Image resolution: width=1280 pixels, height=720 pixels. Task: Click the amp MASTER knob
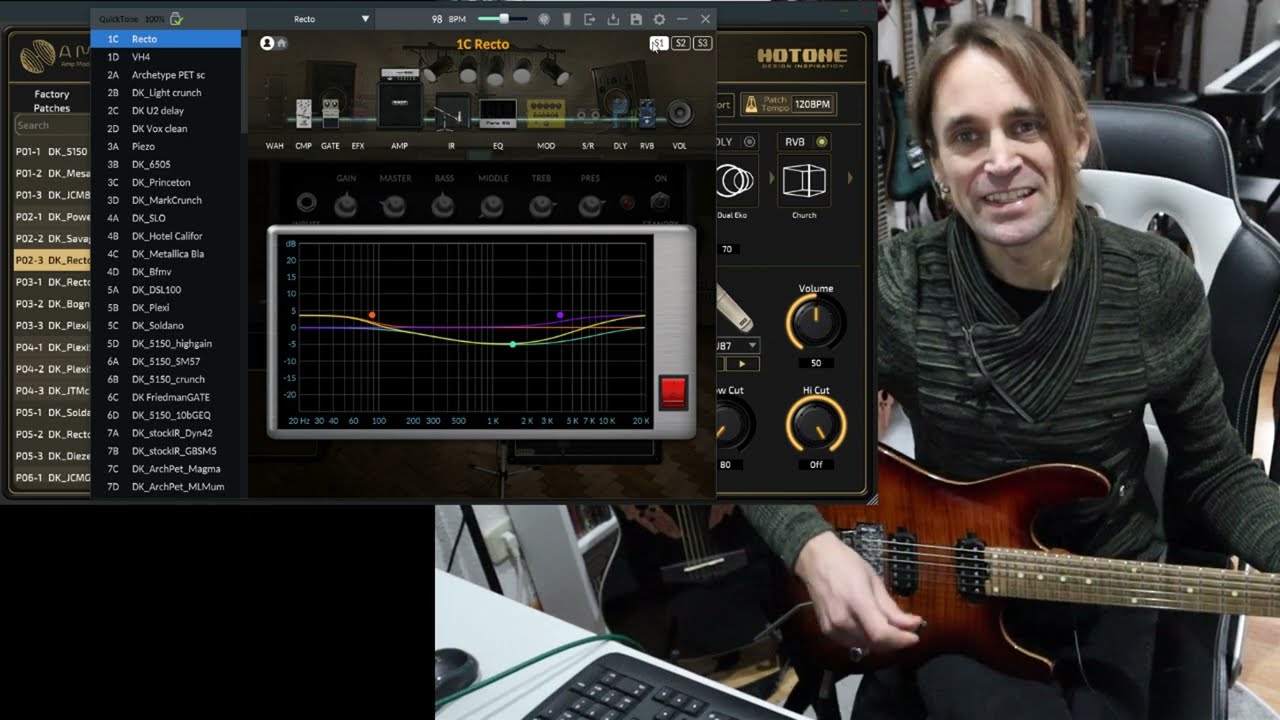click(394, 205)
